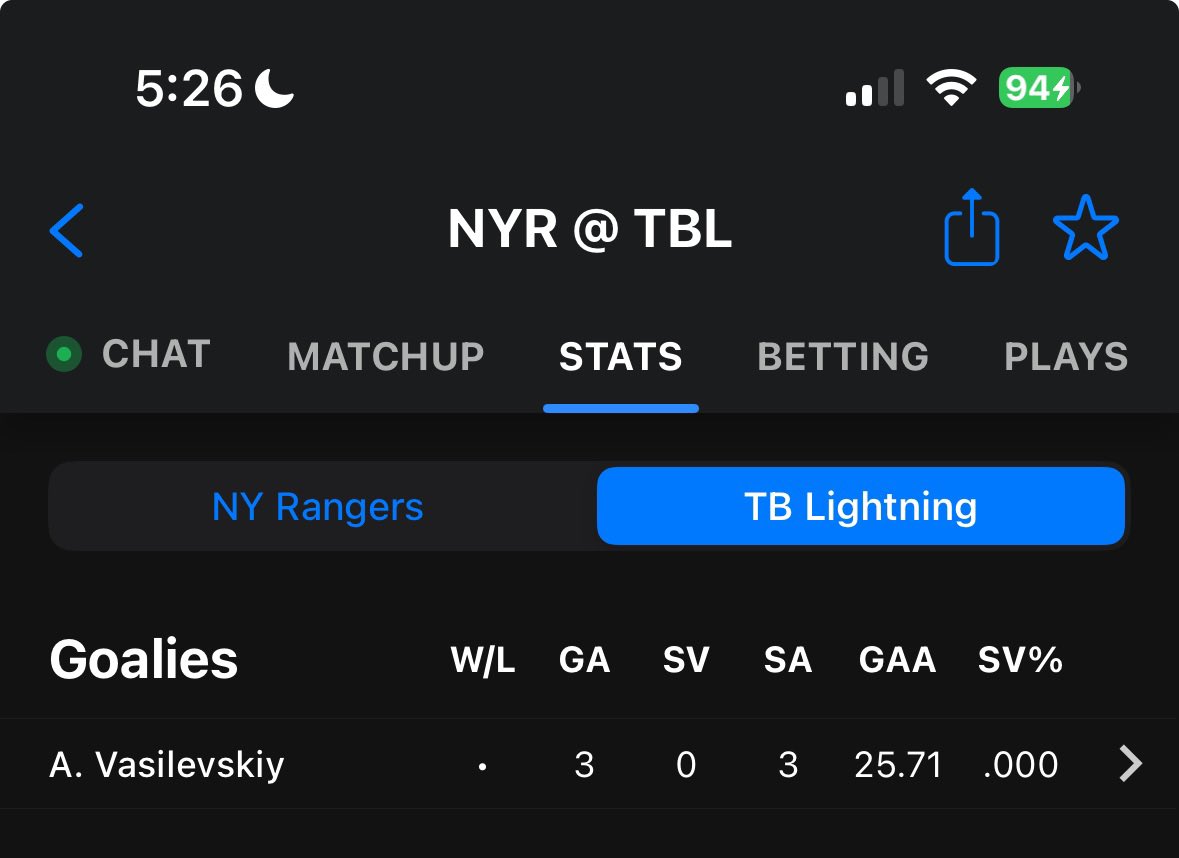Tap the cellular signal bars icon
The height and width of the screenshot is (858, 1179).
[874, 88]
